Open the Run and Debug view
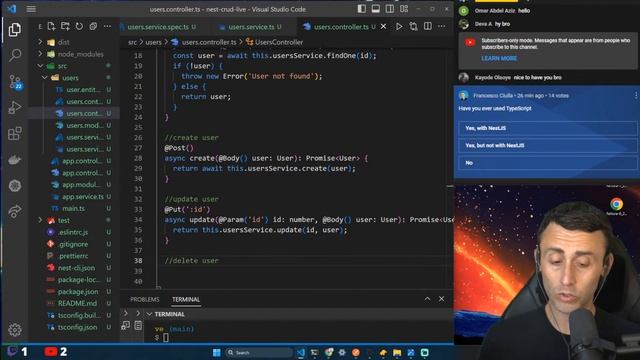 (15, 107)
